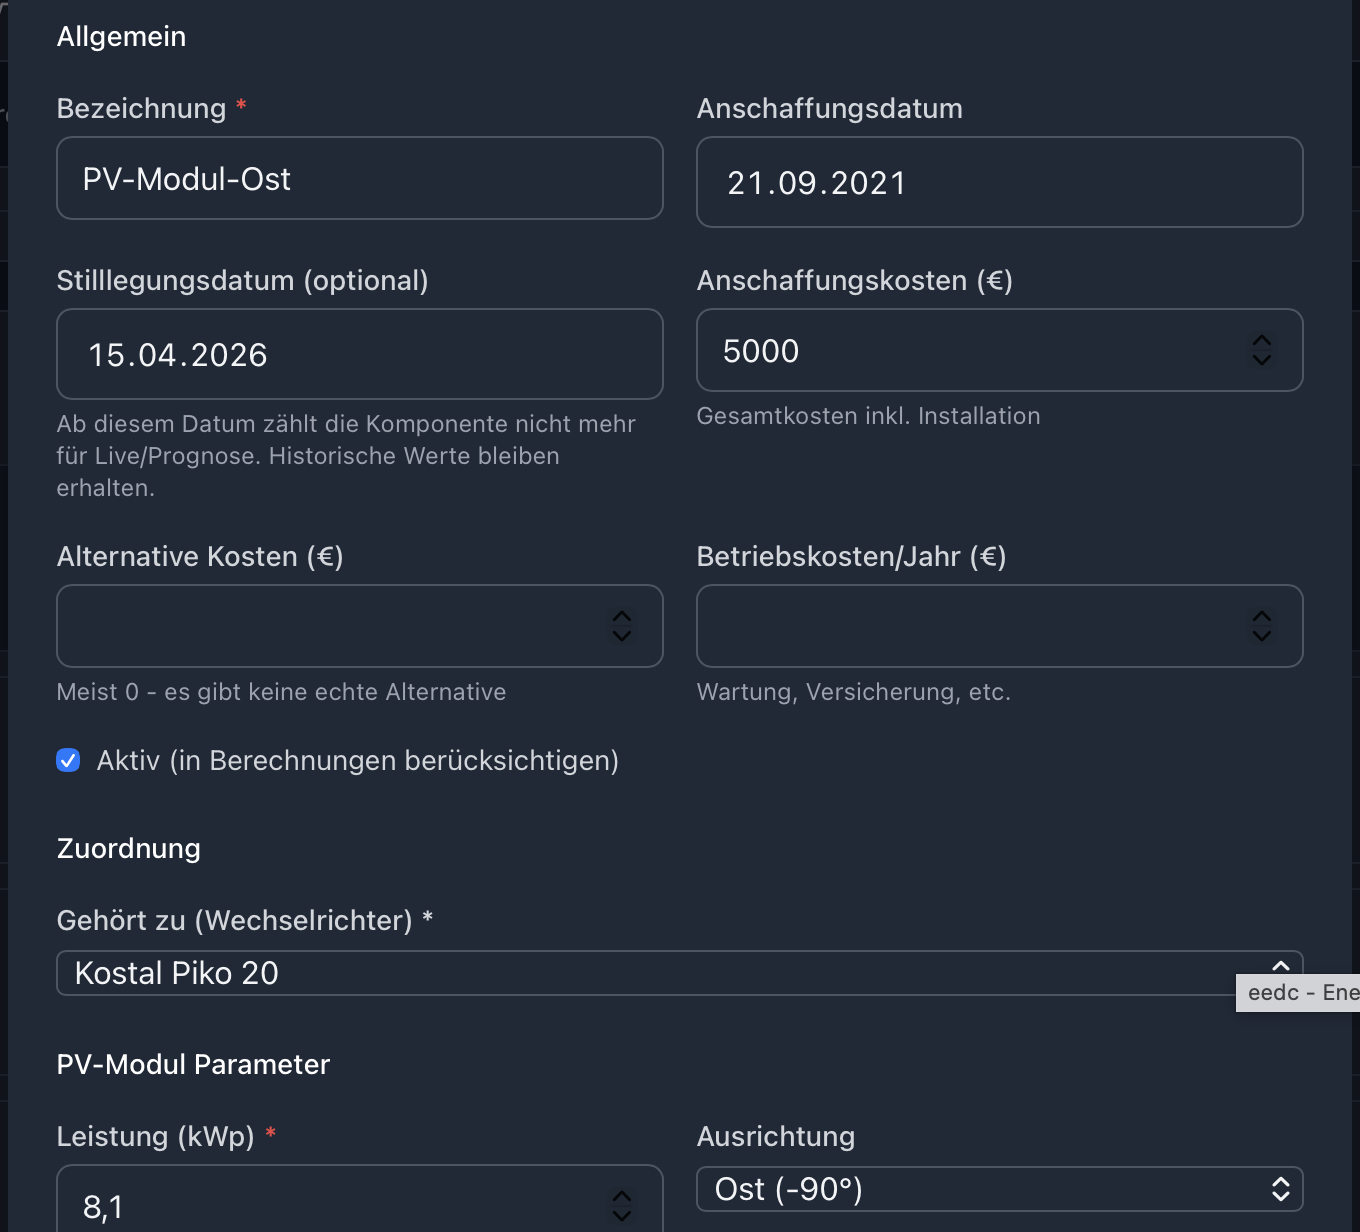Click the Anschaffungsdatum date field
The width and height of the screenshot is (1360, 1232).
(999, 183)
